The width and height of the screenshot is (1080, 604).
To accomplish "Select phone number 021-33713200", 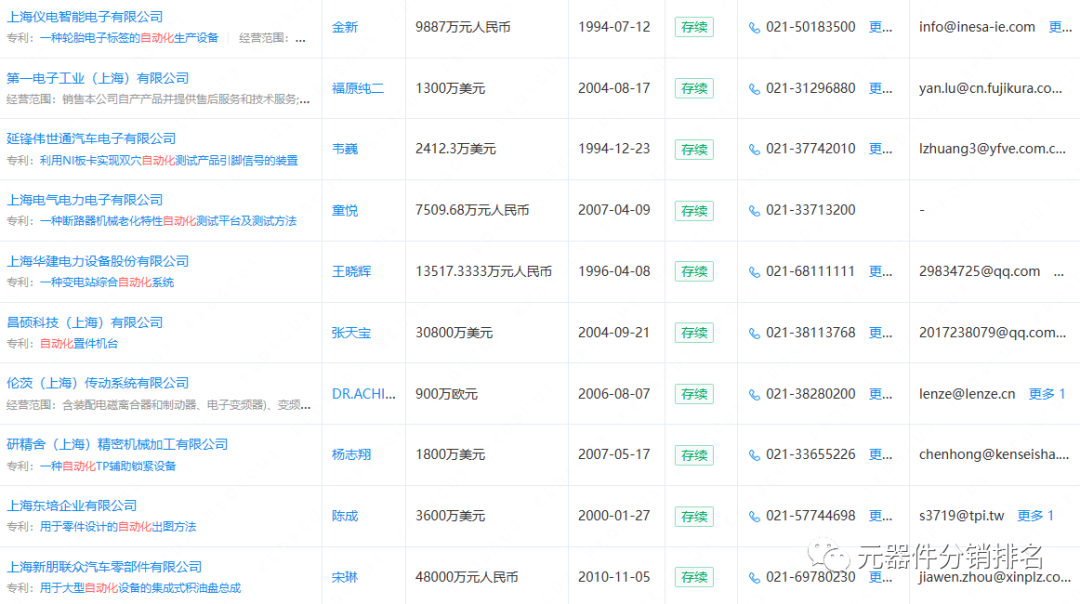I will click(811, 210).
